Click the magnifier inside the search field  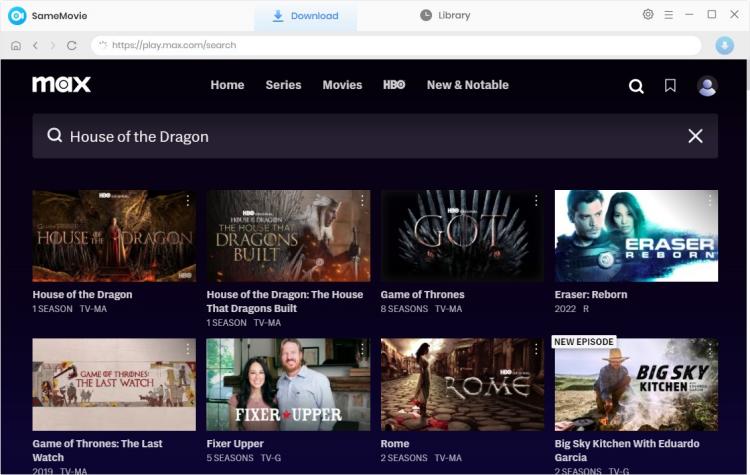pyautogui.click(x=55, y=135)
